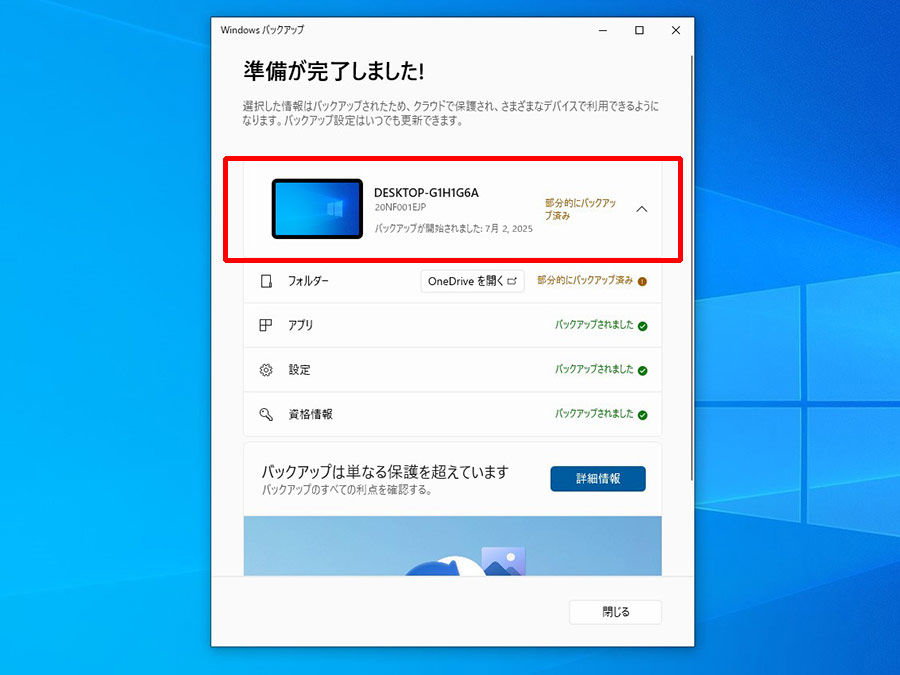Click the key icon beside 資格情報

[266, 414]
